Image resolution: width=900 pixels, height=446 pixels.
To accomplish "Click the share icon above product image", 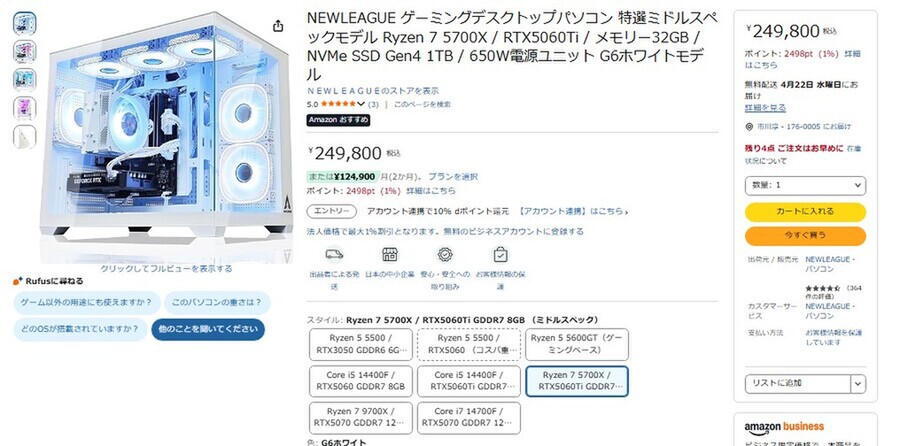I will pyautogui.click(x=278, y=26).
